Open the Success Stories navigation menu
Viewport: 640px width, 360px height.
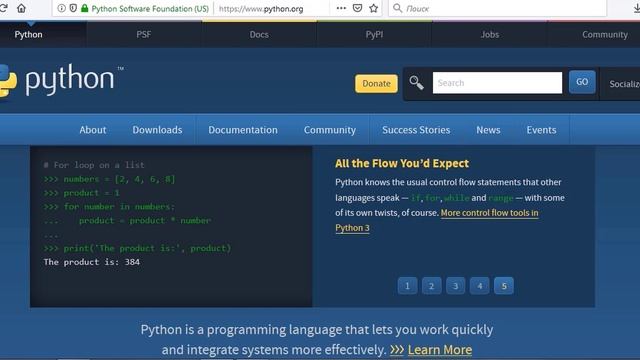point(416,130)
